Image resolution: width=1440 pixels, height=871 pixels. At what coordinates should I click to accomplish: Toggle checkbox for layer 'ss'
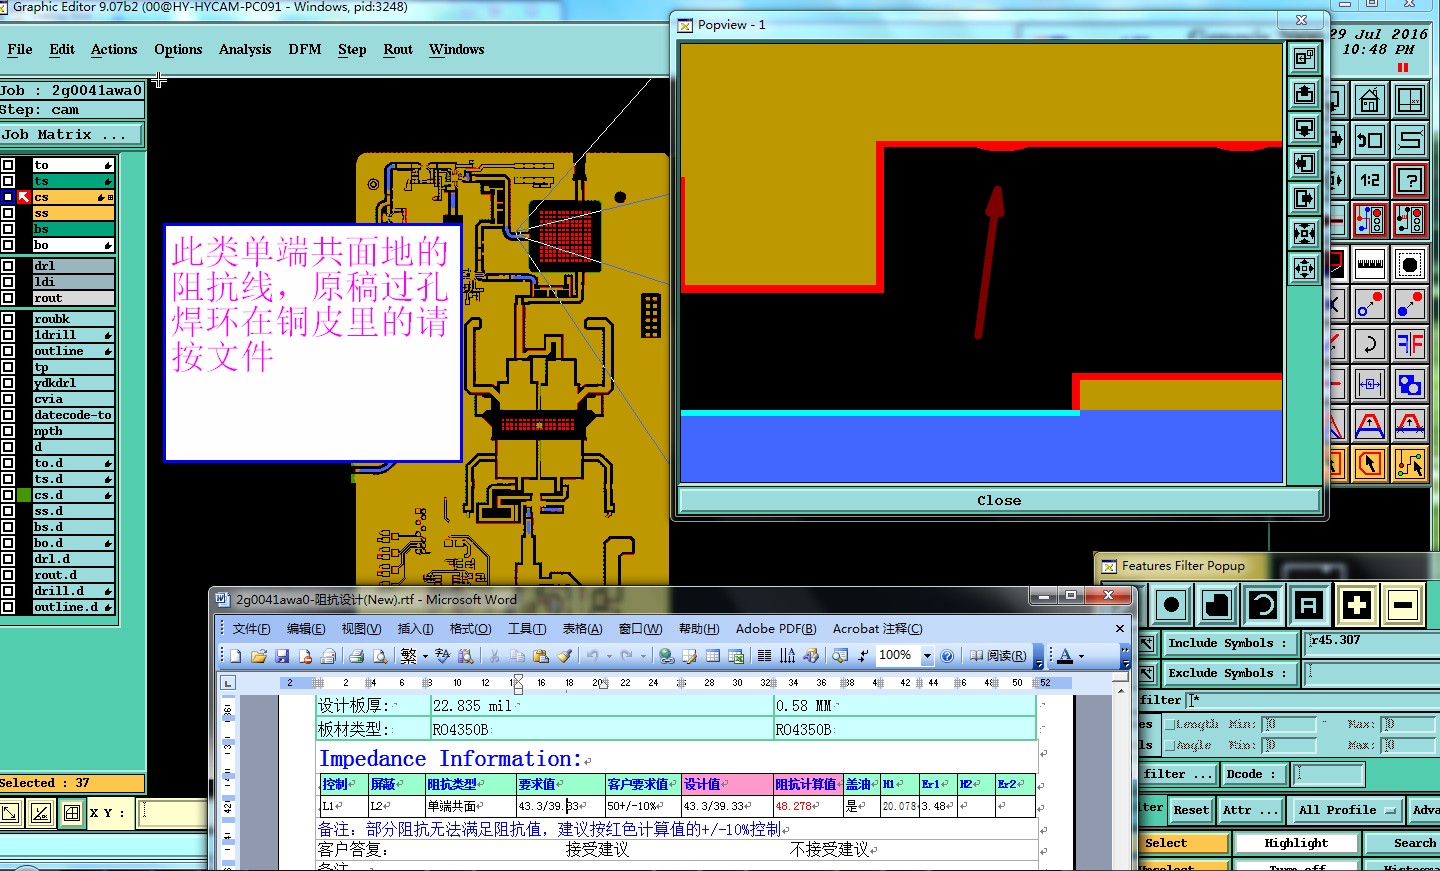coord(8,213)
